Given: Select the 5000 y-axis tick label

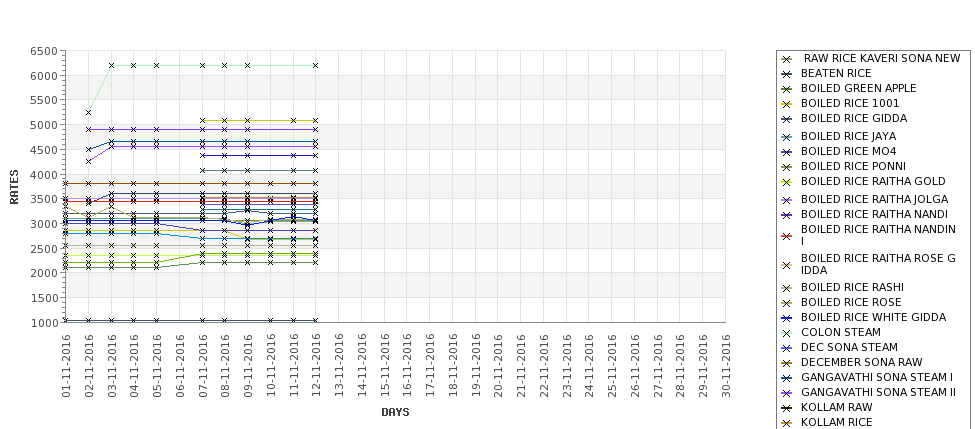Looking at the screenshot, I should click(x=44, y=126).
